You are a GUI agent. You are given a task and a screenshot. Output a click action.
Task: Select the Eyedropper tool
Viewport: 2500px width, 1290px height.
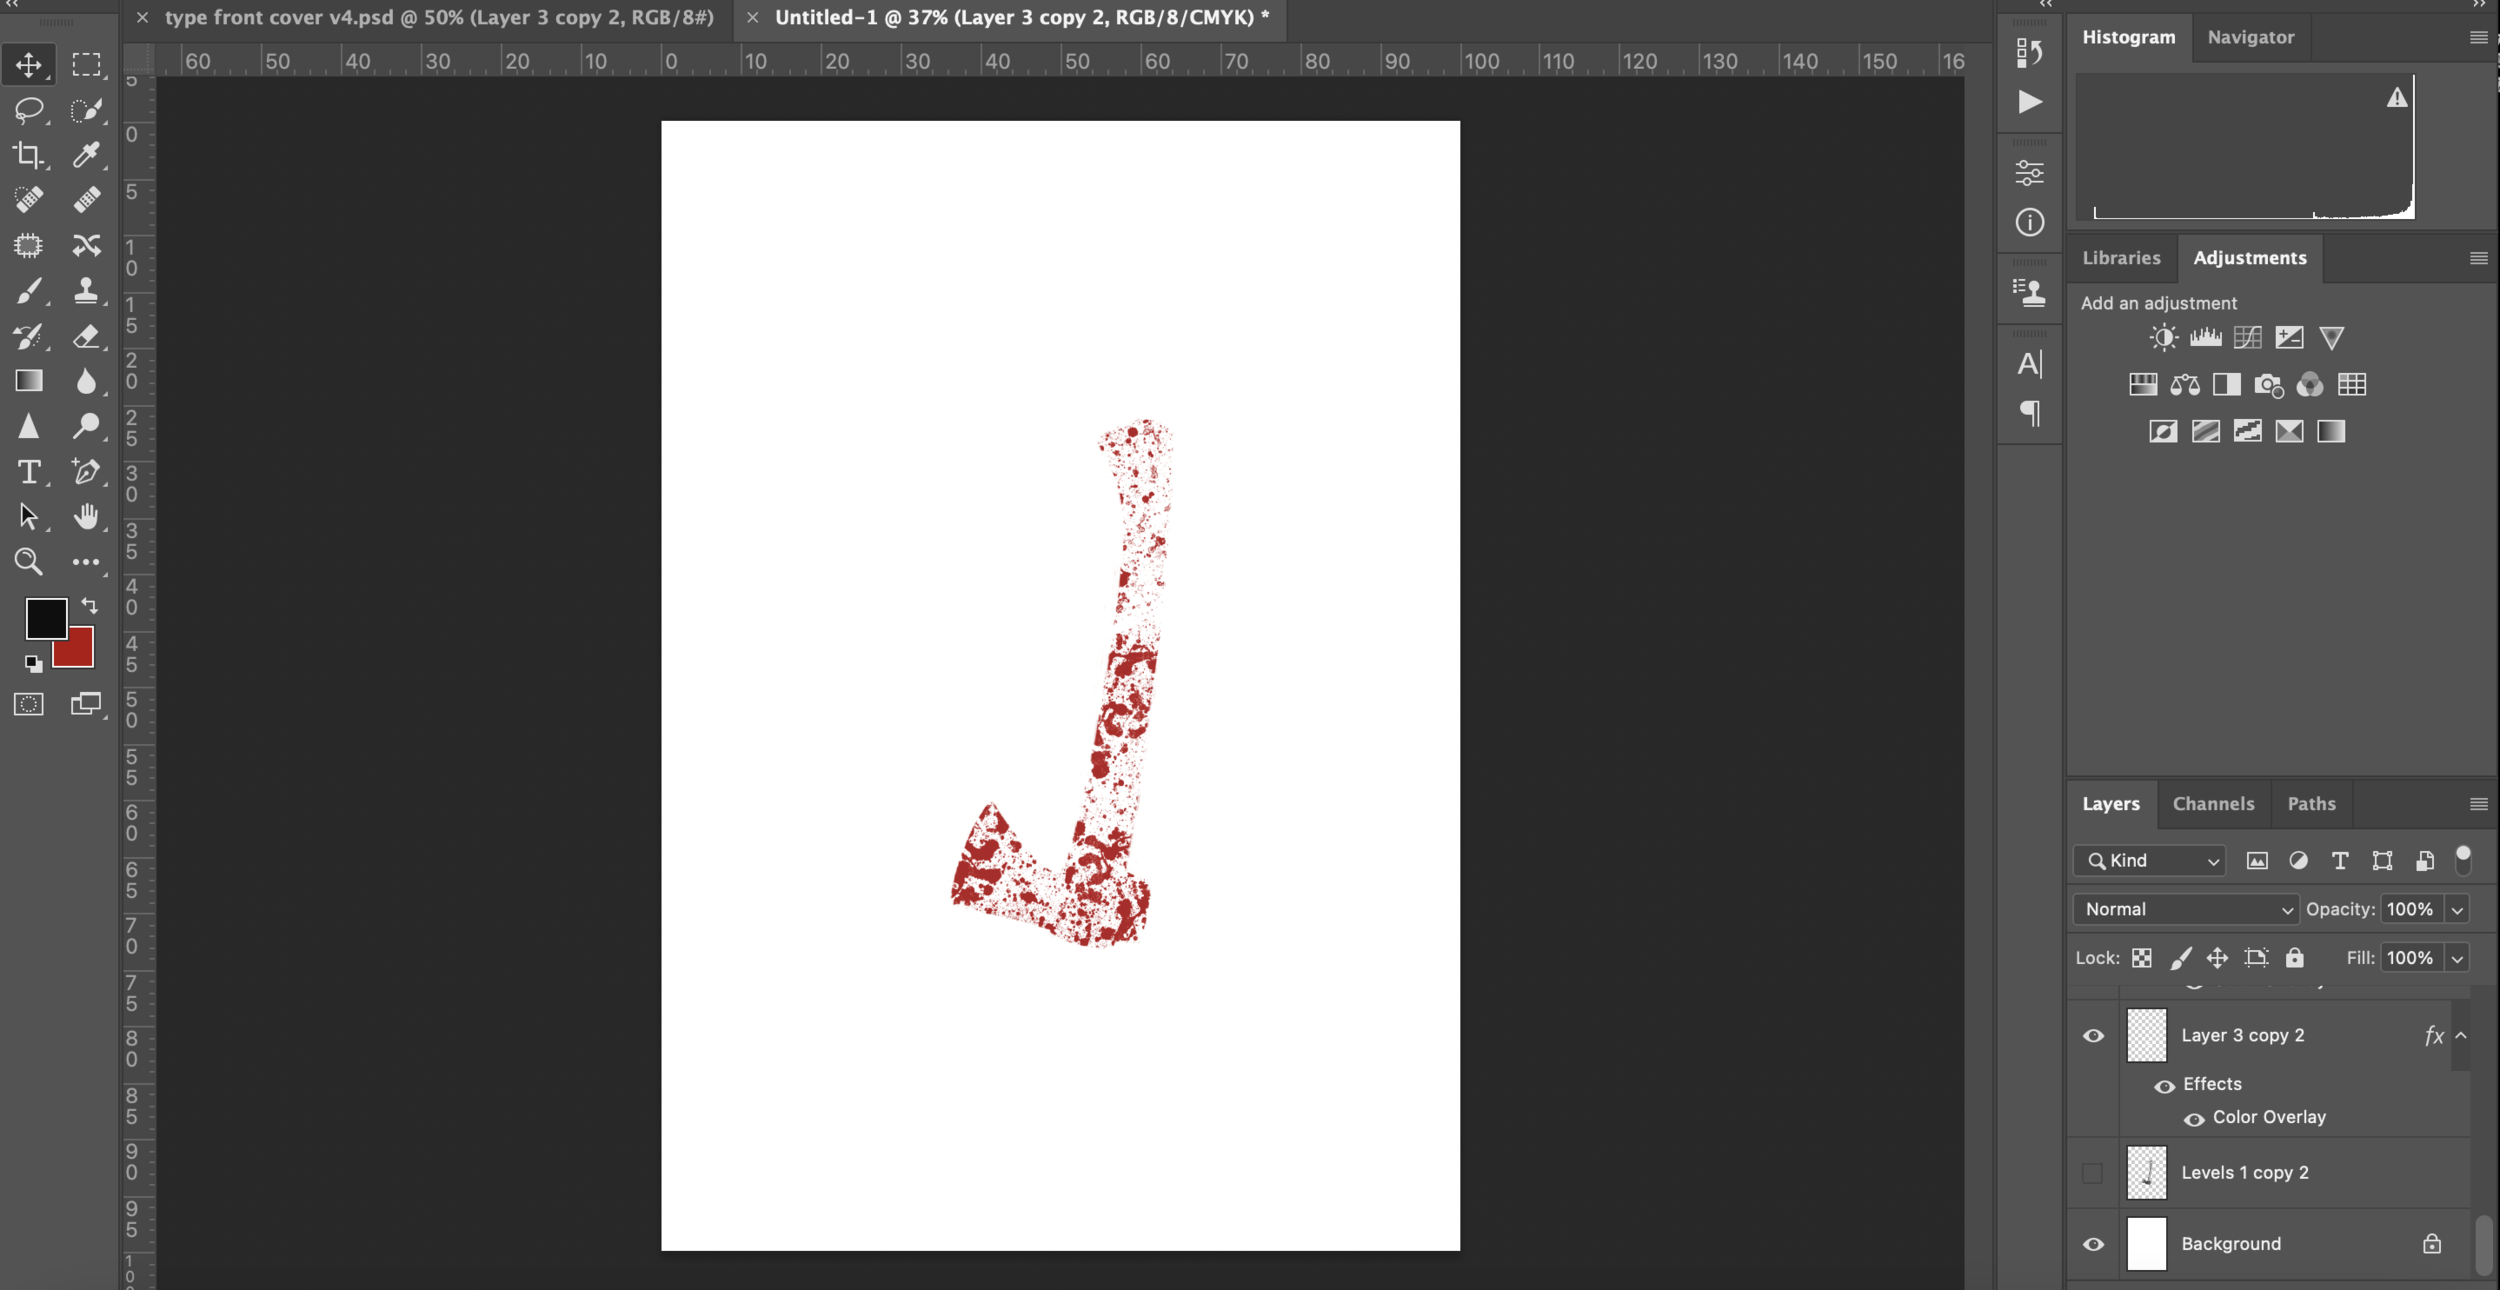(86, 155)
